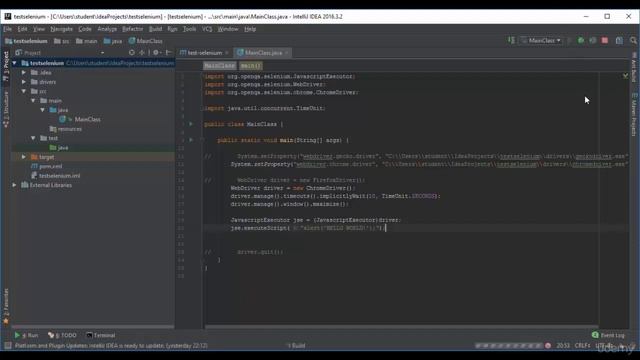Close the test-selenium editor tab
This screenshot has height=360, width=640.
pyautogui.click(x=227, y=53)
